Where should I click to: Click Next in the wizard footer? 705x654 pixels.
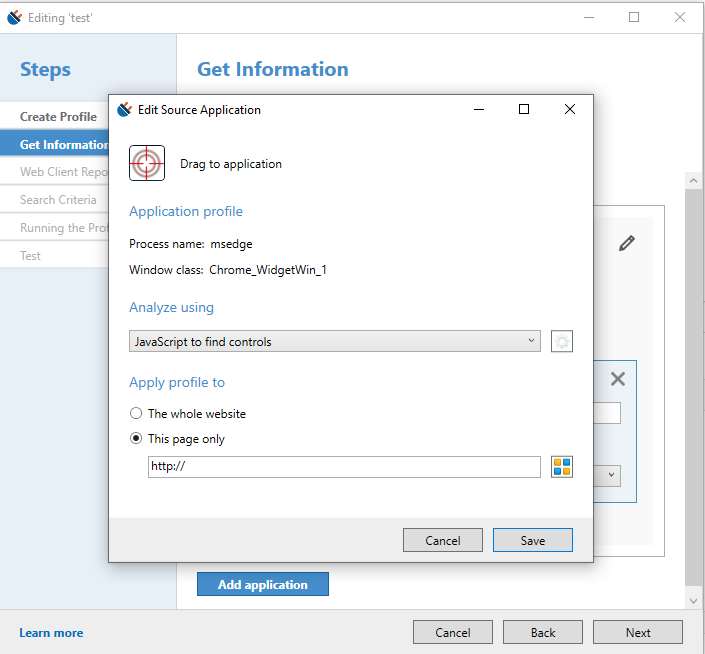click(638, 632)
